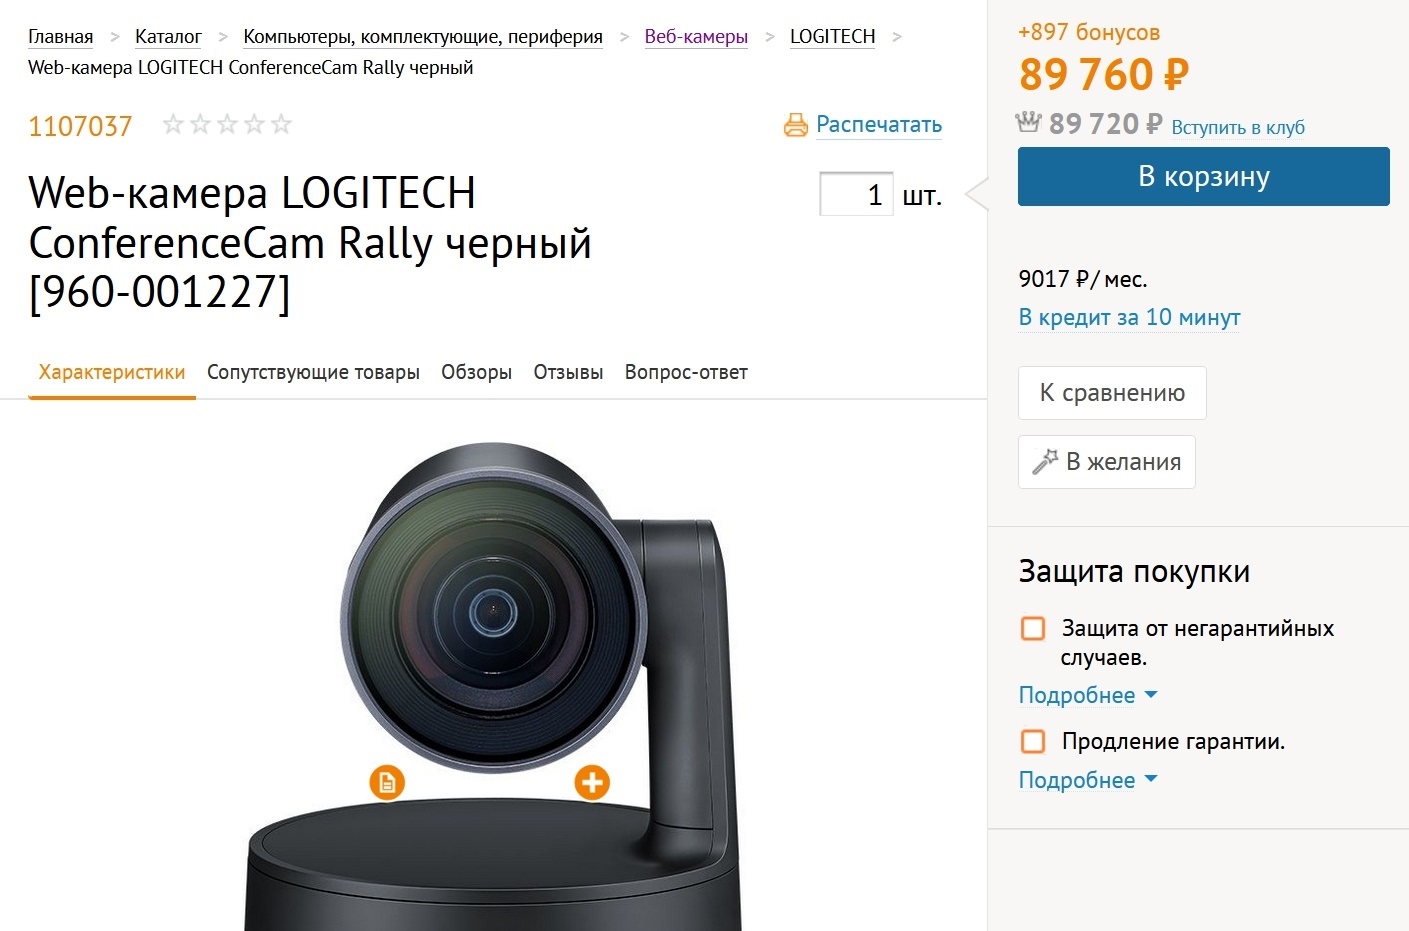Select the Сопутствующие товары tab
This screenshot has height=931, width=1409.
(x=313, y=372)
